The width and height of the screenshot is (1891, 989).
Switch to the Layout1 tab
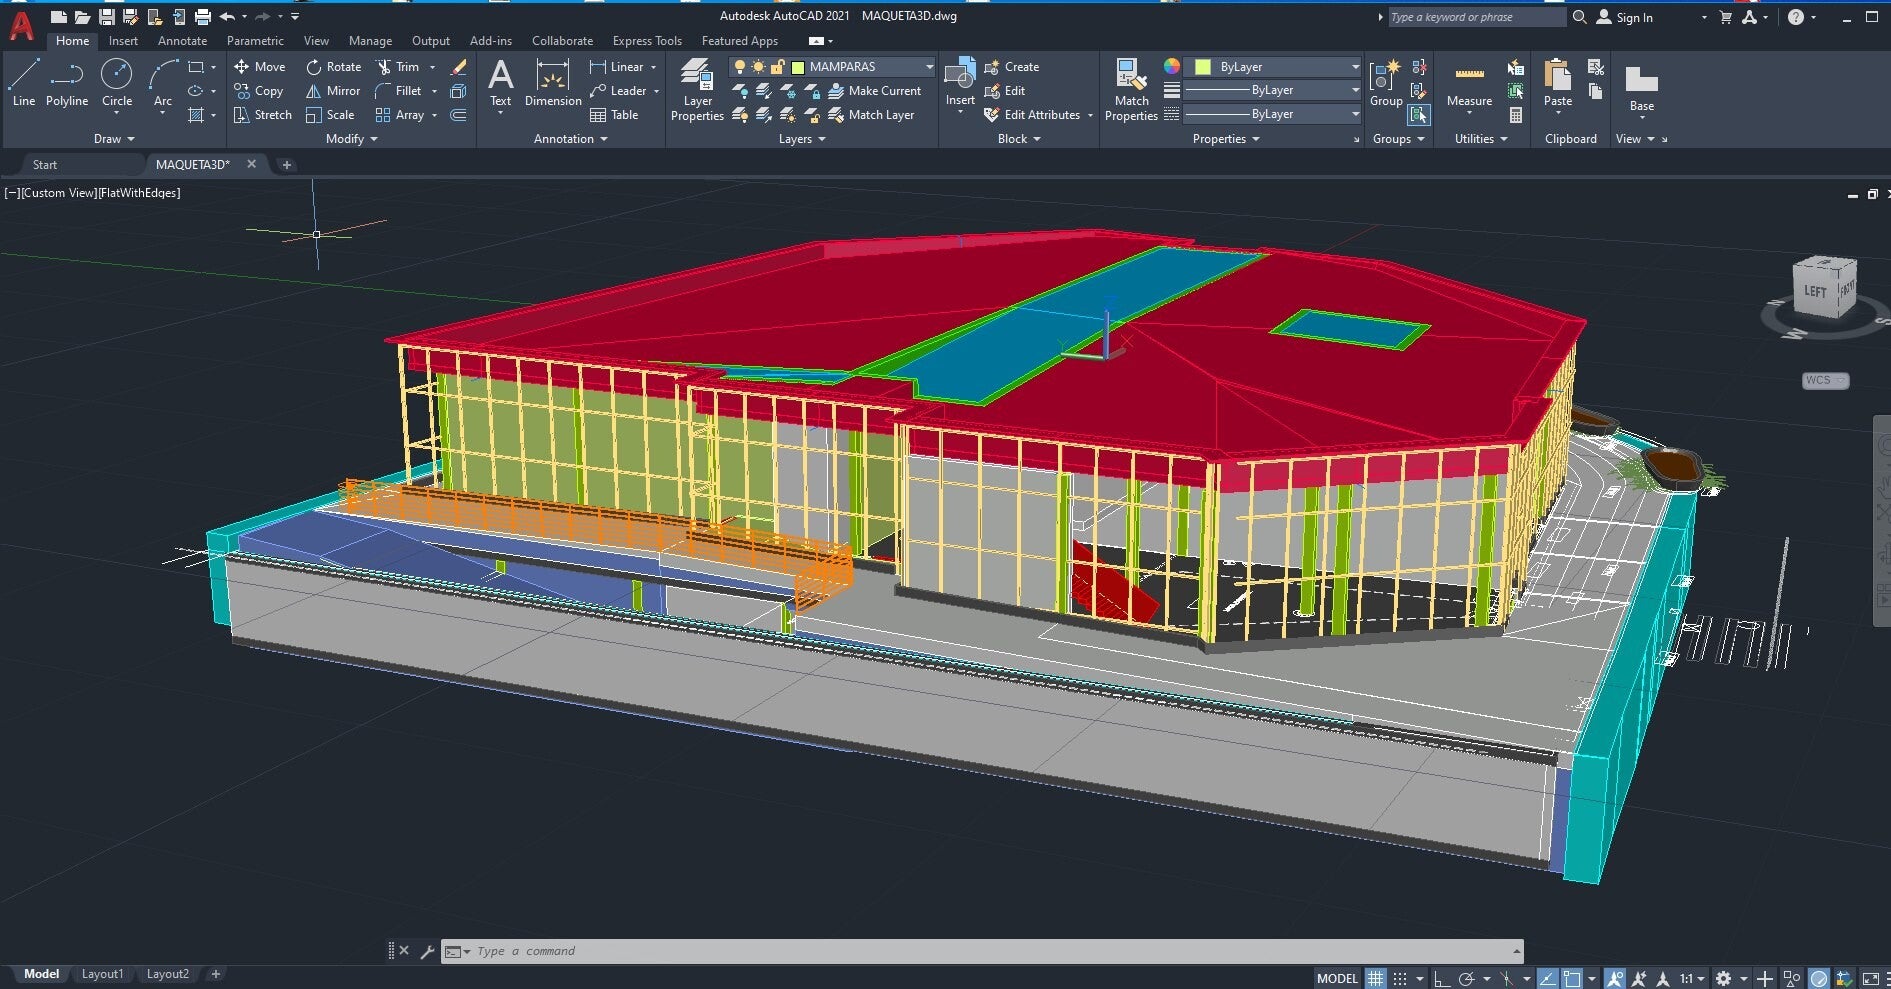(102, 974)
